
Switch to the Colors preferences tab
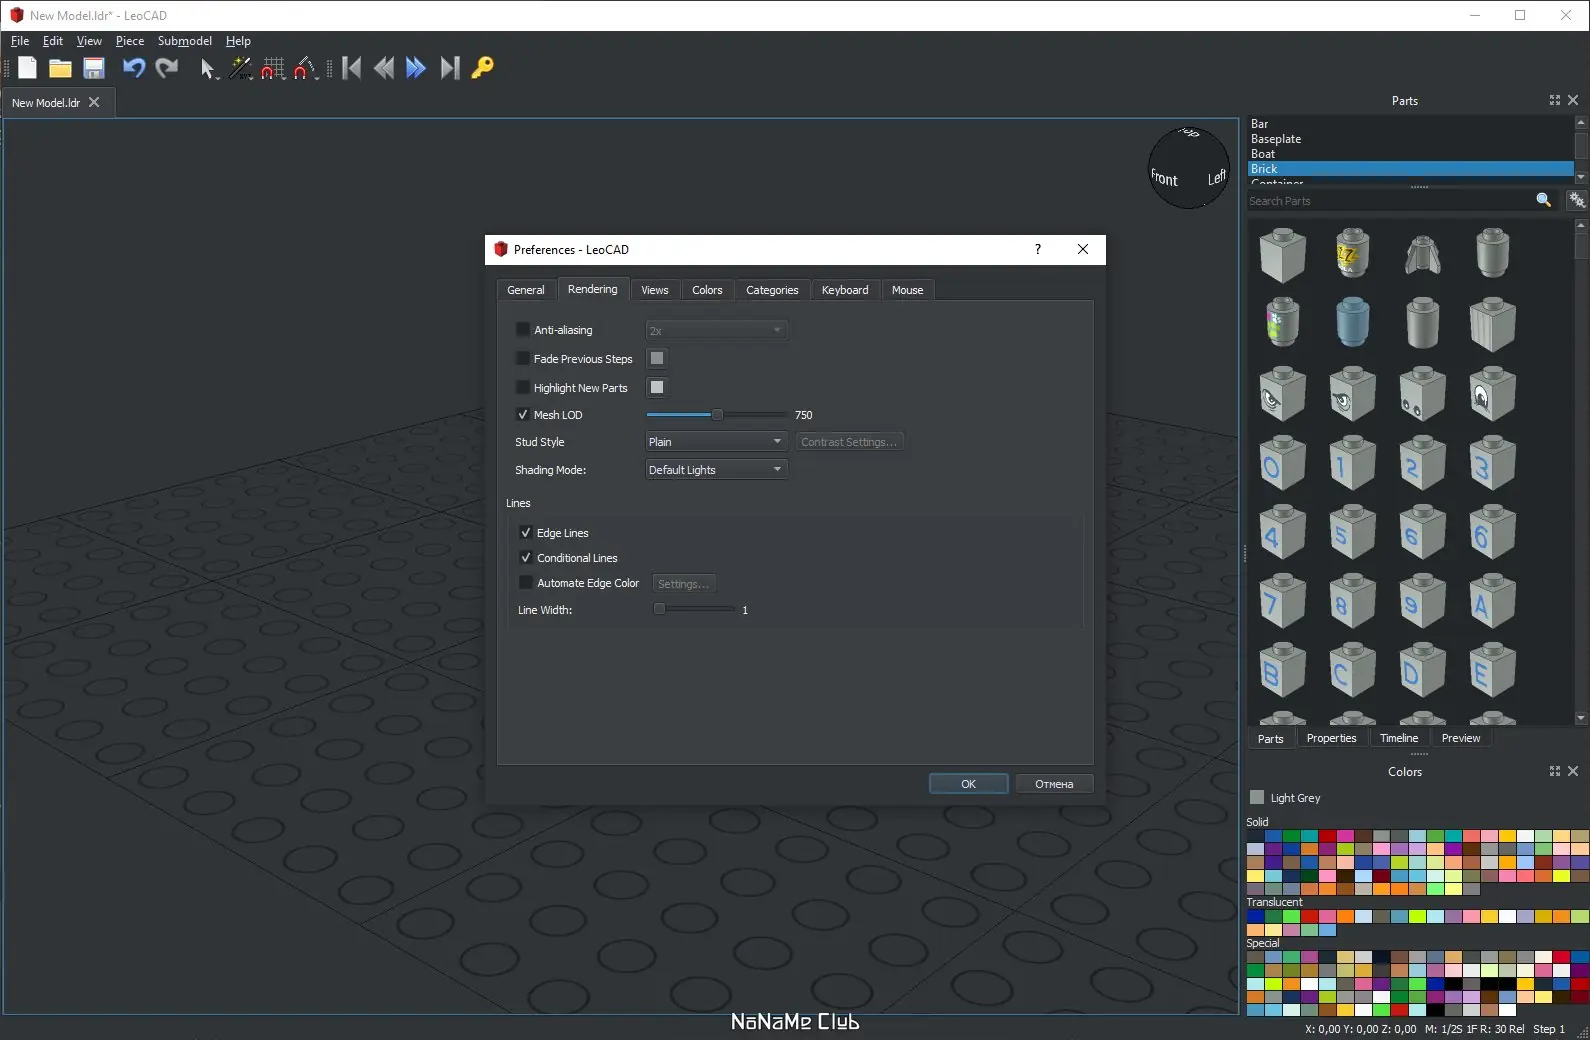(707, 290)
